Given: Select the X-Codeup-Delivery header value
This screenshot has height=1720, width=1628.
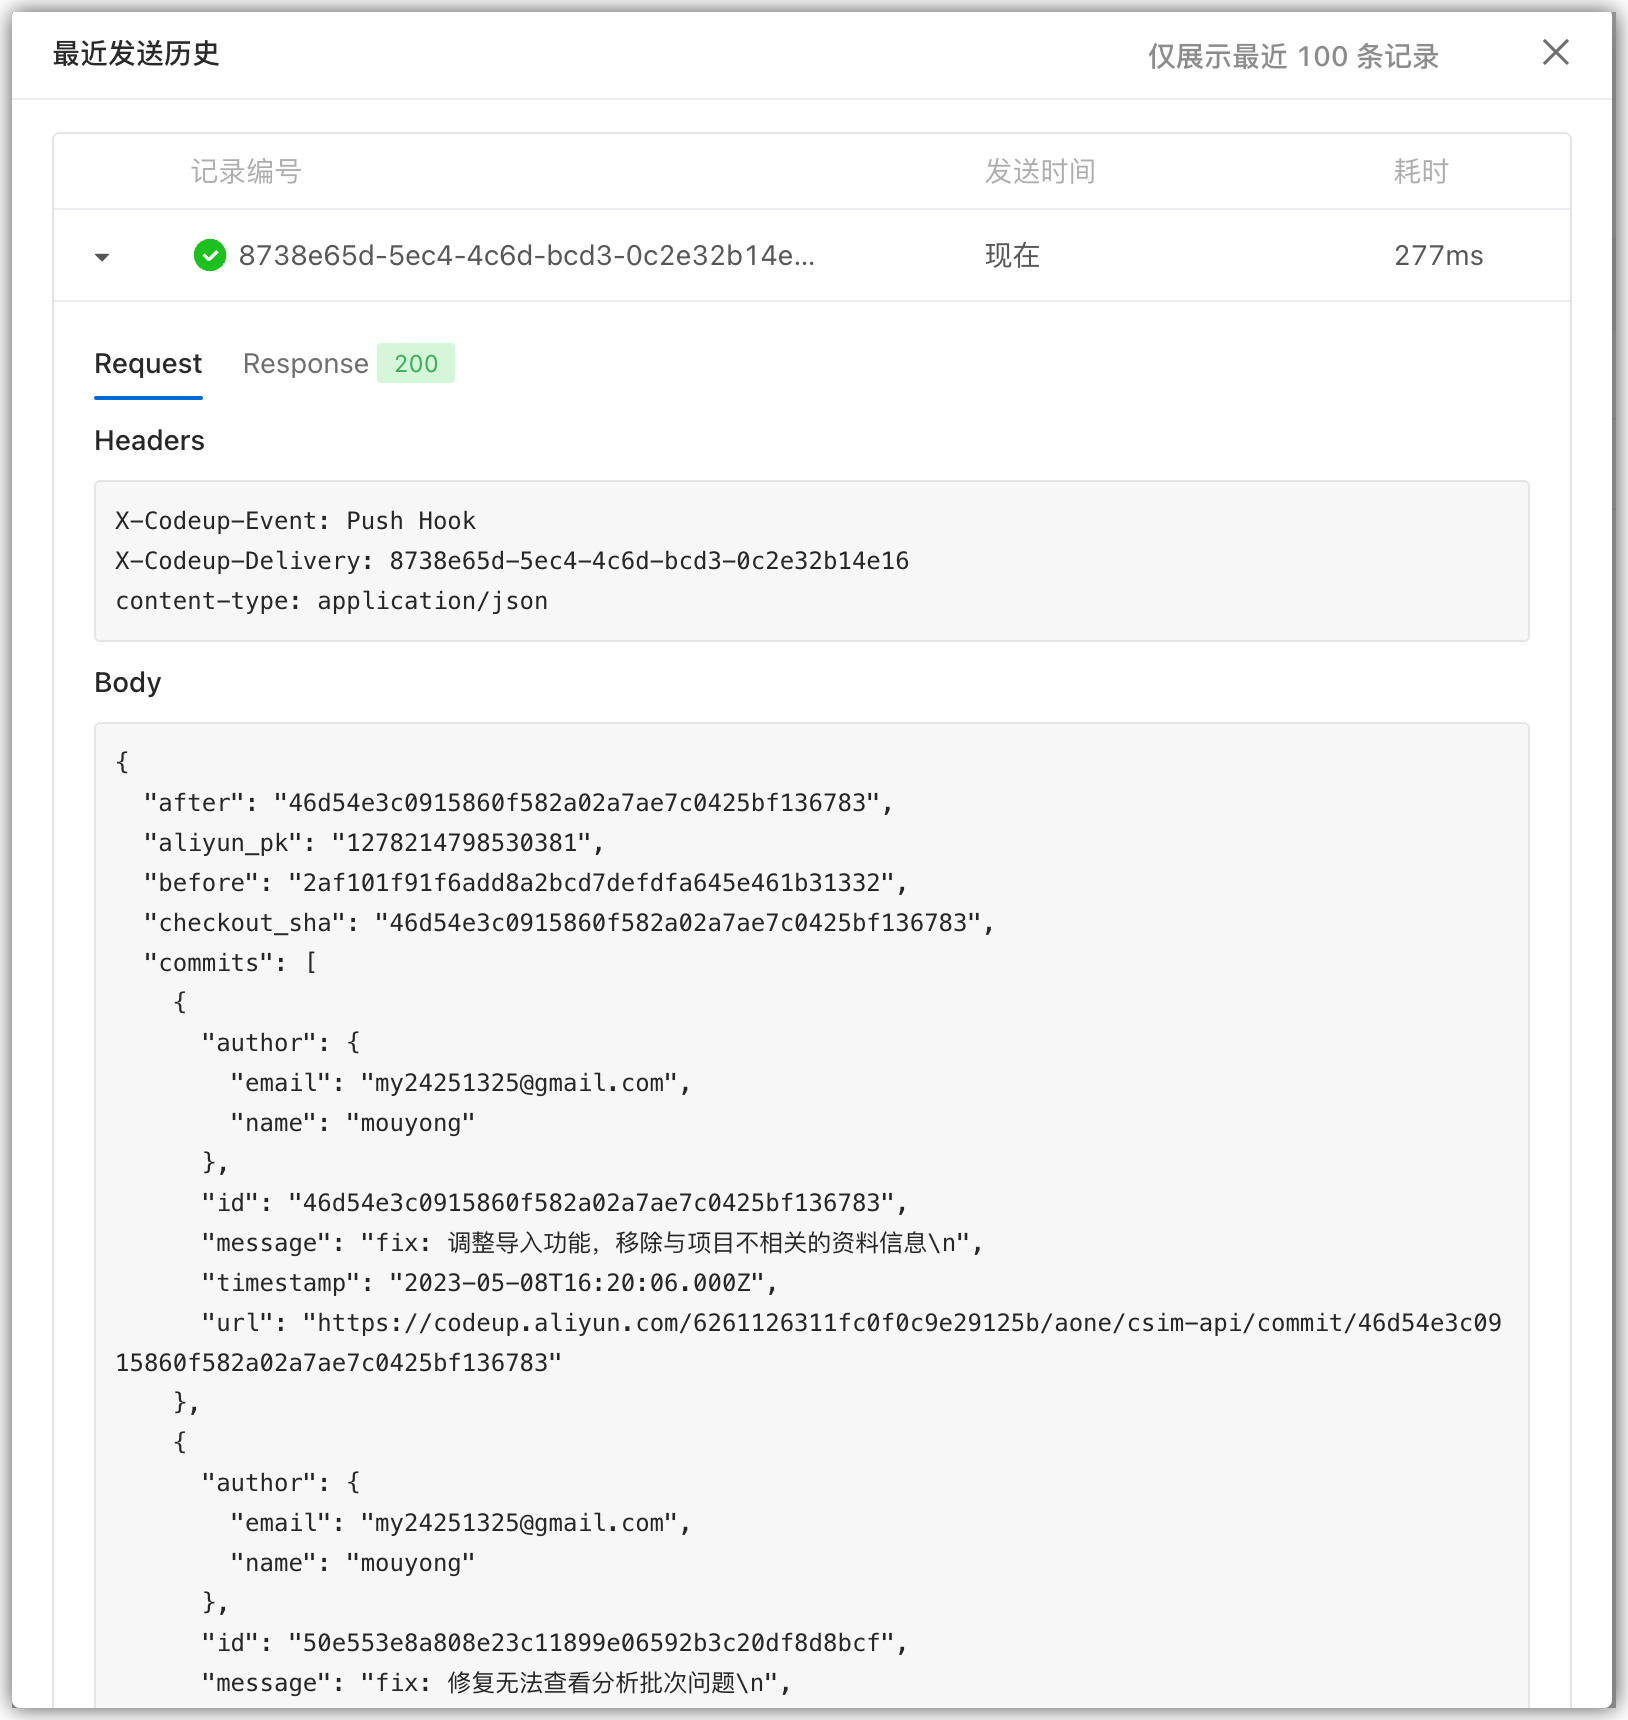Looking at the screenshot, I should (649, 560).
